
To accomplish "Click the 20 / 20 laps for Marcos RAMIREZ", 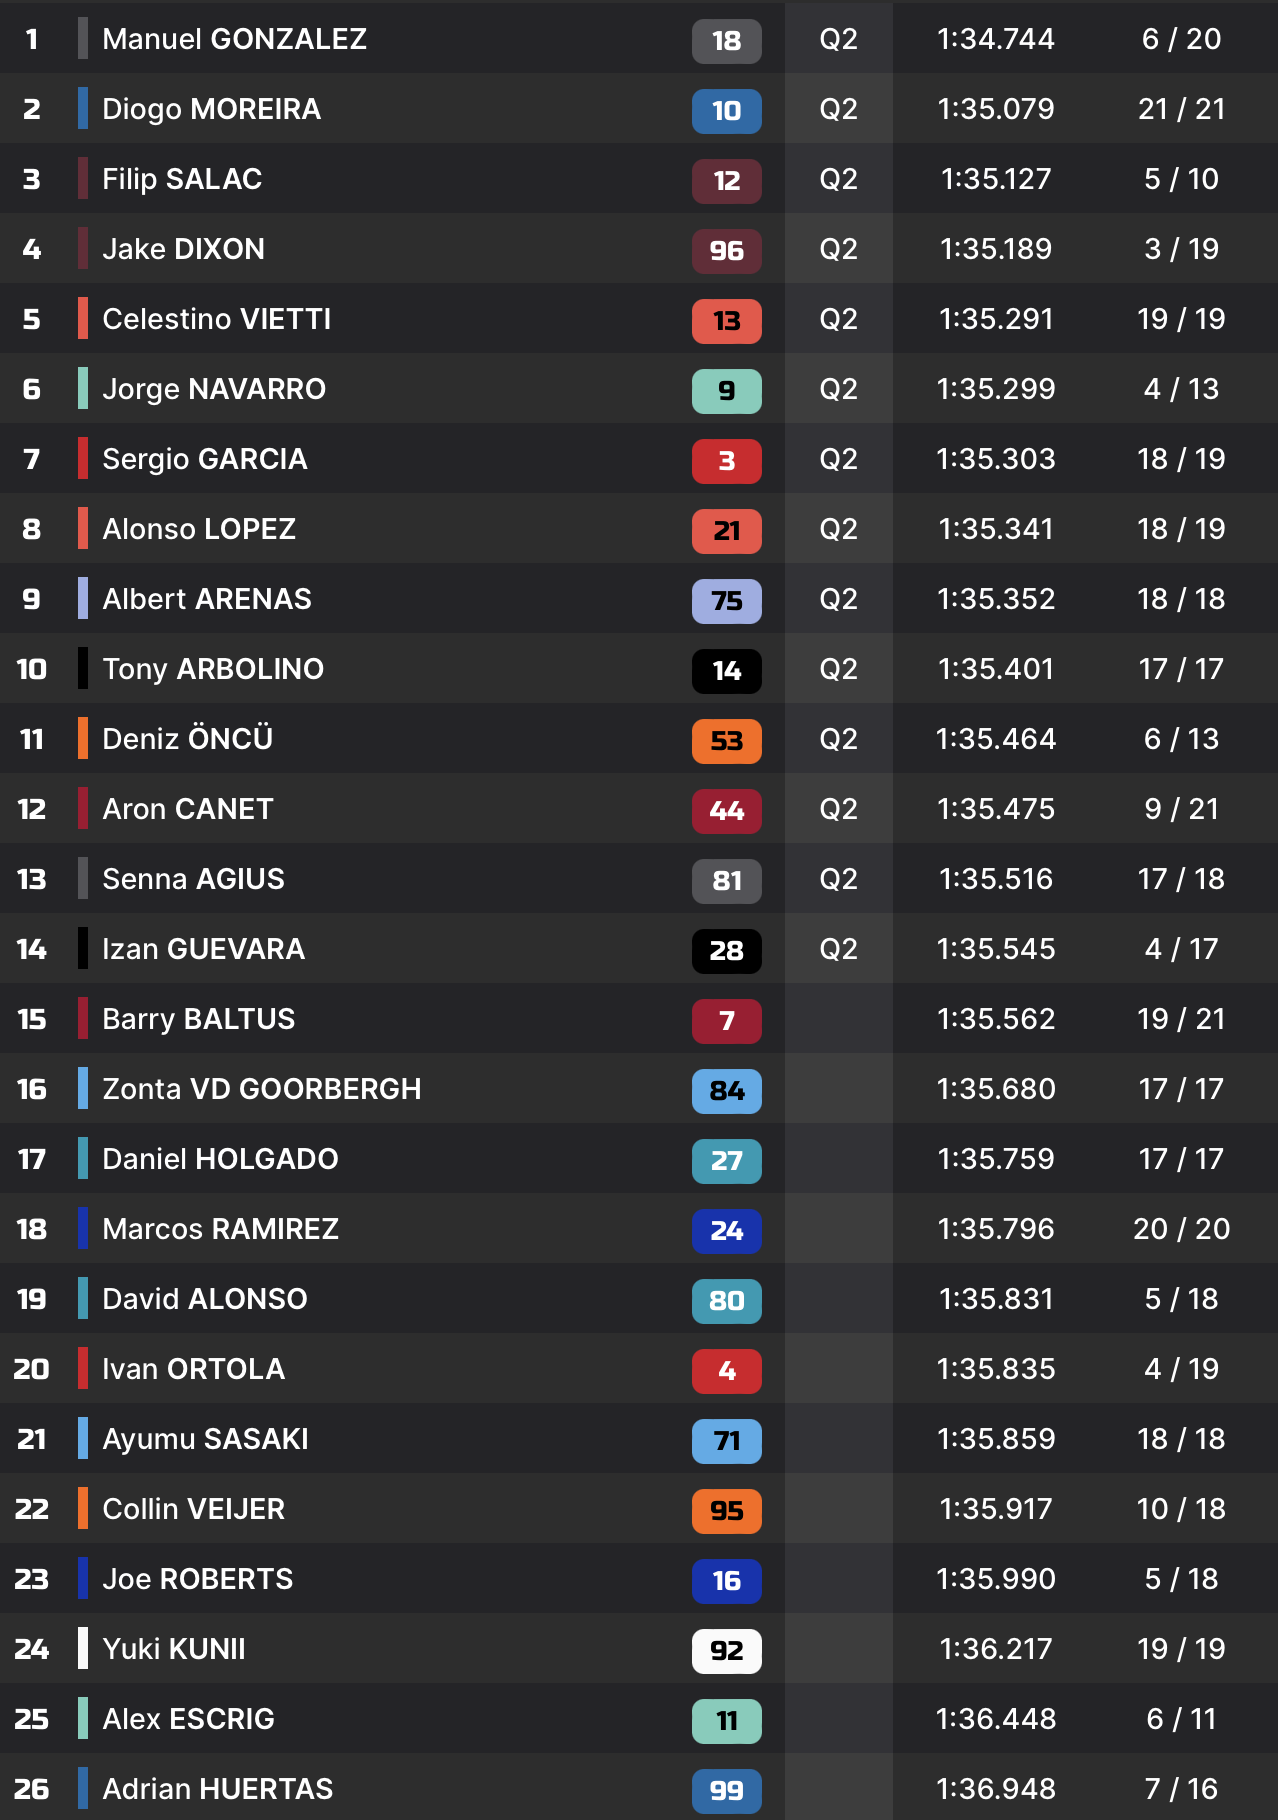I will tap(1181, 1229).
